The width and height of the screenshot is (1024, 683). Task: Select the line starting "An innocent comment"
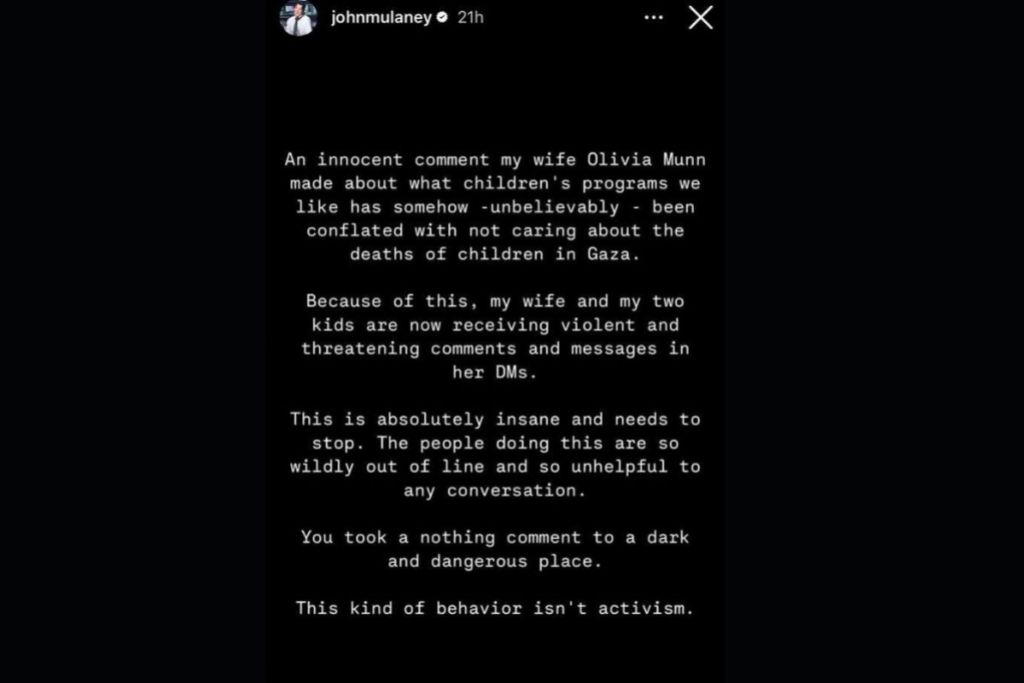click(x=495, y=160)
